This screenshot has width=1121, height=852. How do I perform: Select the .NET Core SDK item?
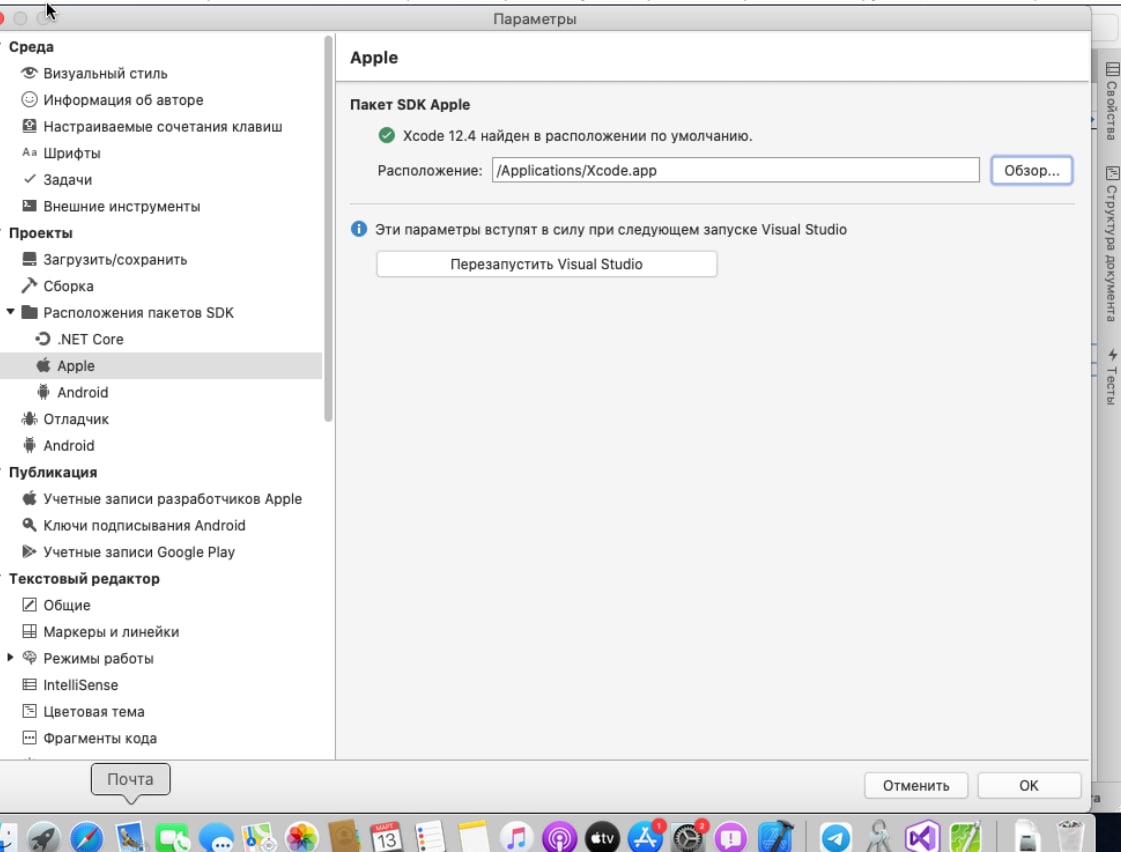pyautogui.click(x=90, y=339)
